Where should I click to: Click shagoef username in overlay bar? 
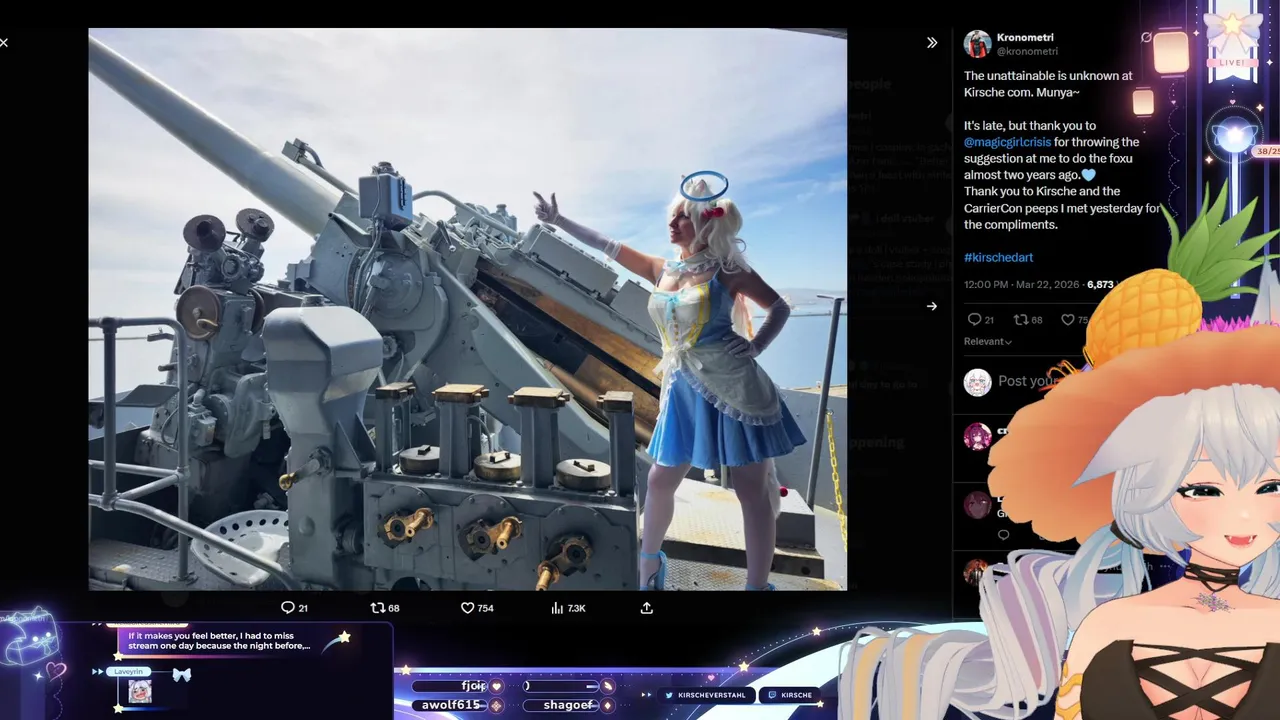(567, 705)
